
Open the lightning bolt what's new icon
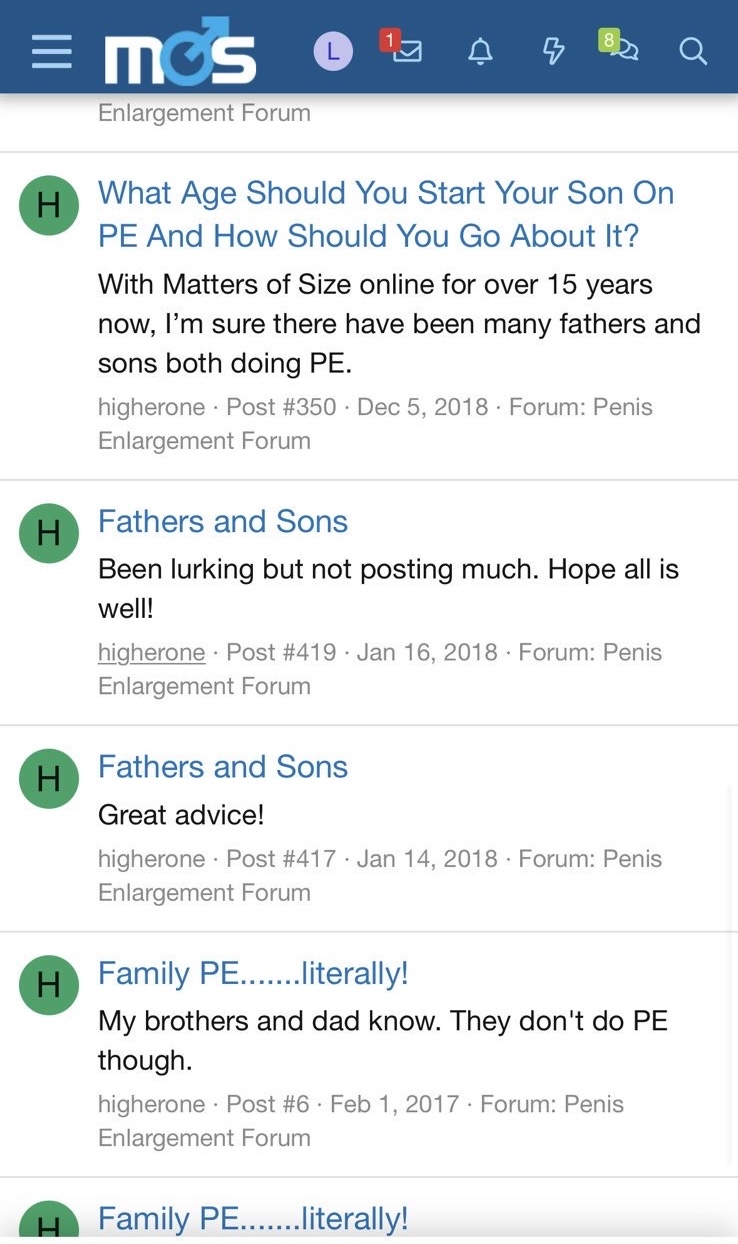pyautogui.click(x=553, y=51)
